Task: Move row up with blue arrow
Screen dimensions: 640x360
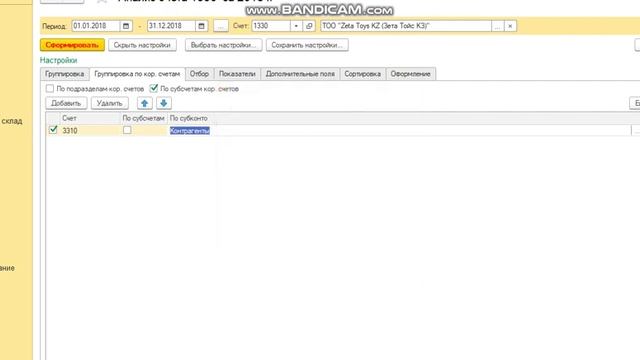Action: tap(144, 103)
